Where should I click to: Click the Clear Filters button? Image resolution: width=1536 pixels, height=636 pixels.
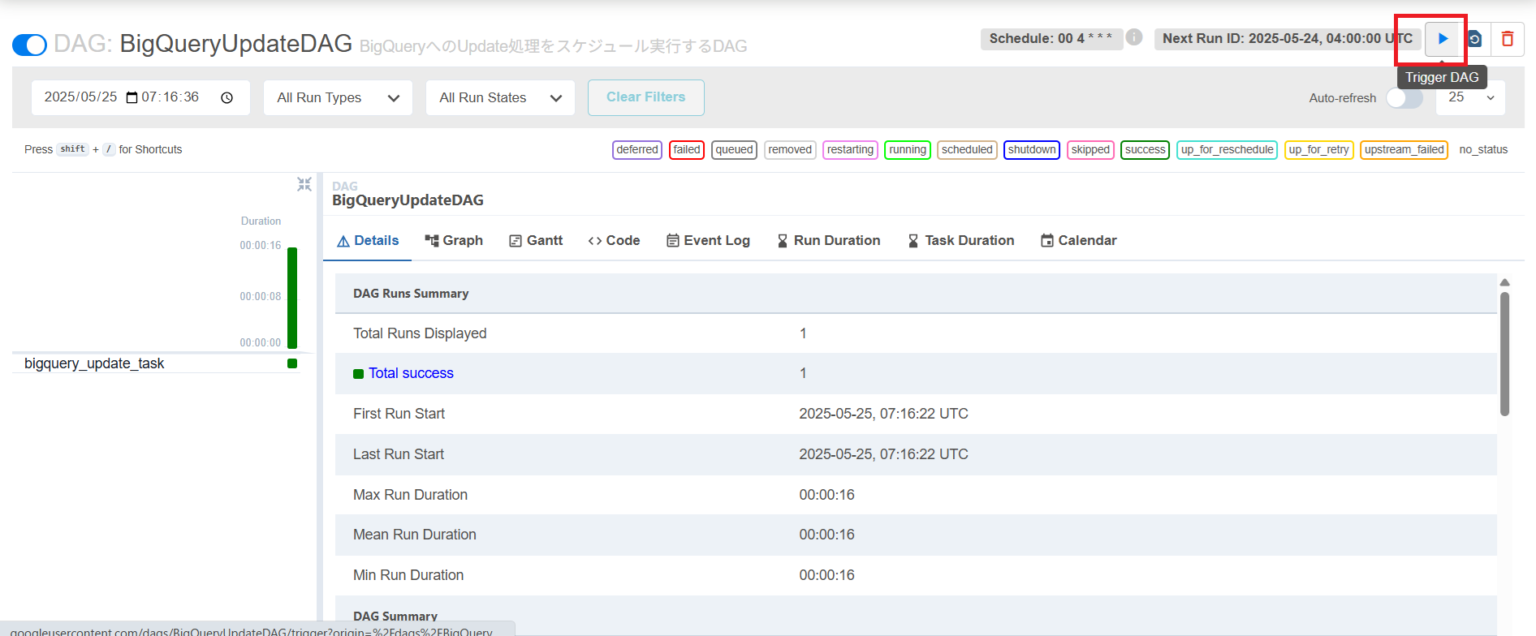coord(645,97)
